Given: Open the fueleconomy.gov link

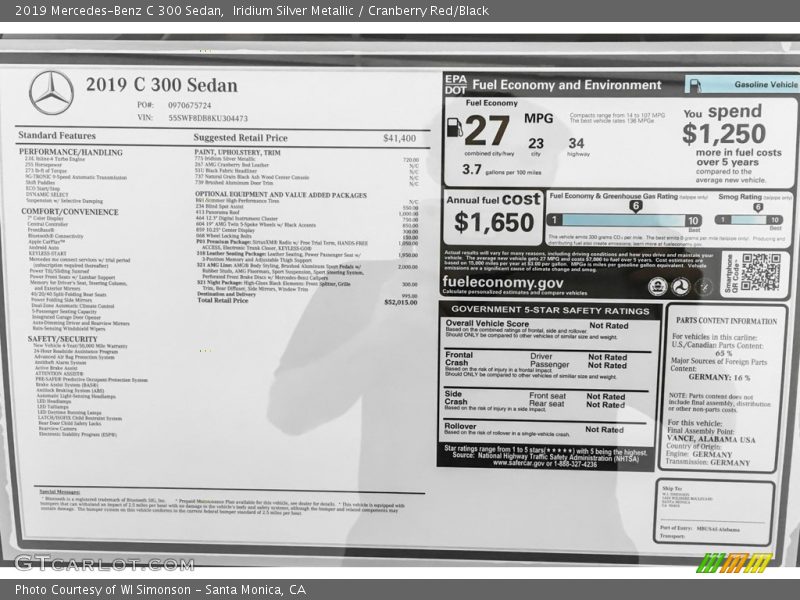Looking at the screenshot, I should pos(503,282).
